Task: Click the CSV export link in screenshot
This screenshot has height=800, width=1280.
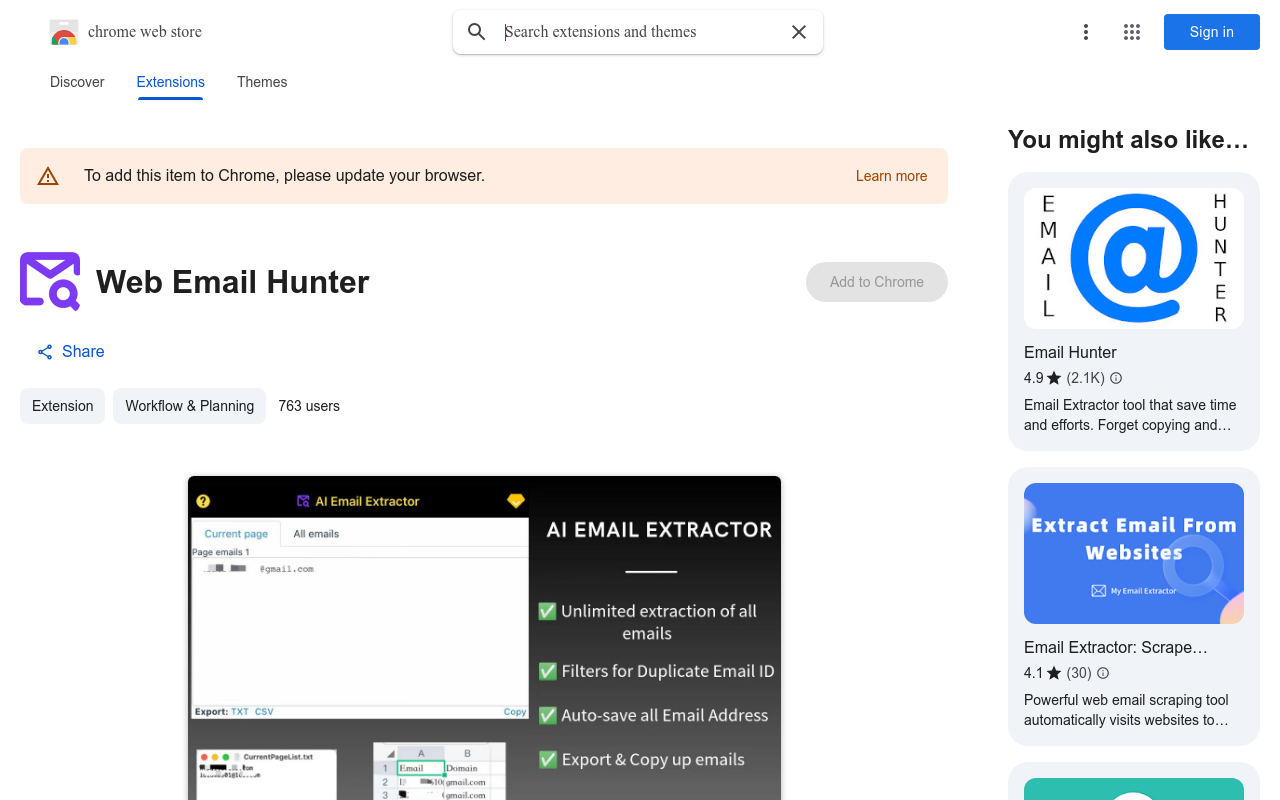Action: 264,712
